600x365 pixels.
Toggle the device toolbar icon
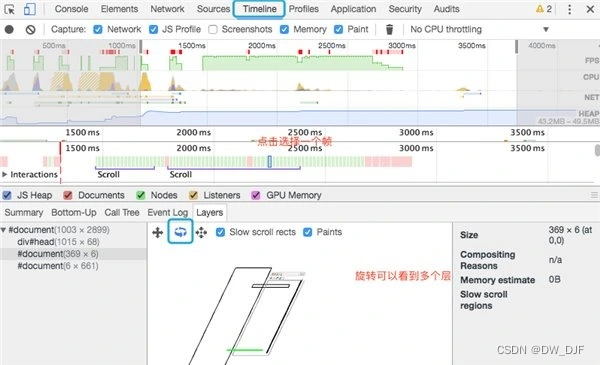29,9
